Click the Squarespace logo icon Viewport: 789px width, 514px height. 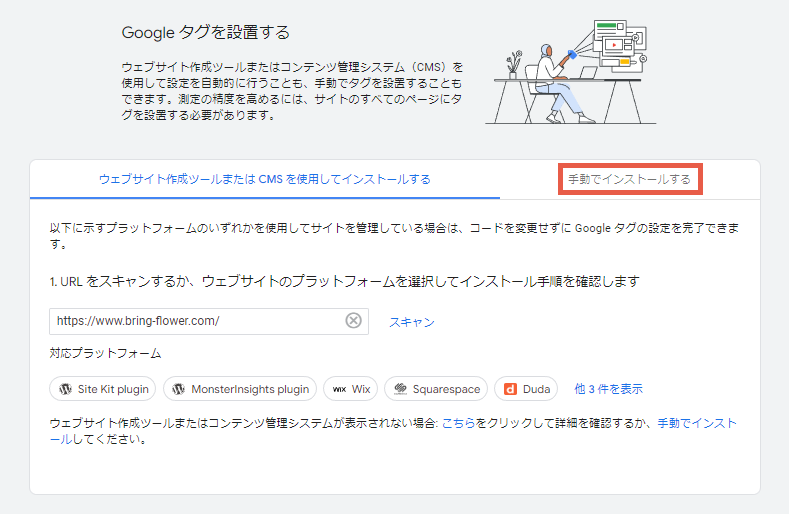click(401, 389)
